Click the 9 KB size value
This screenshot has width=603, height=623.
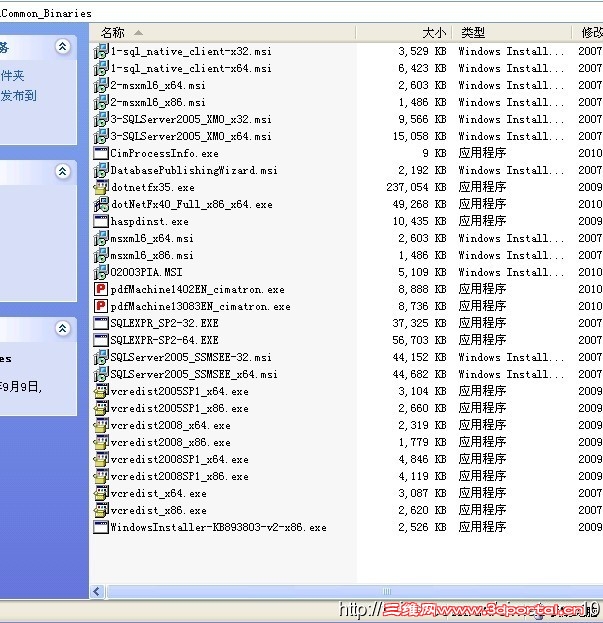tap(434, 153)
